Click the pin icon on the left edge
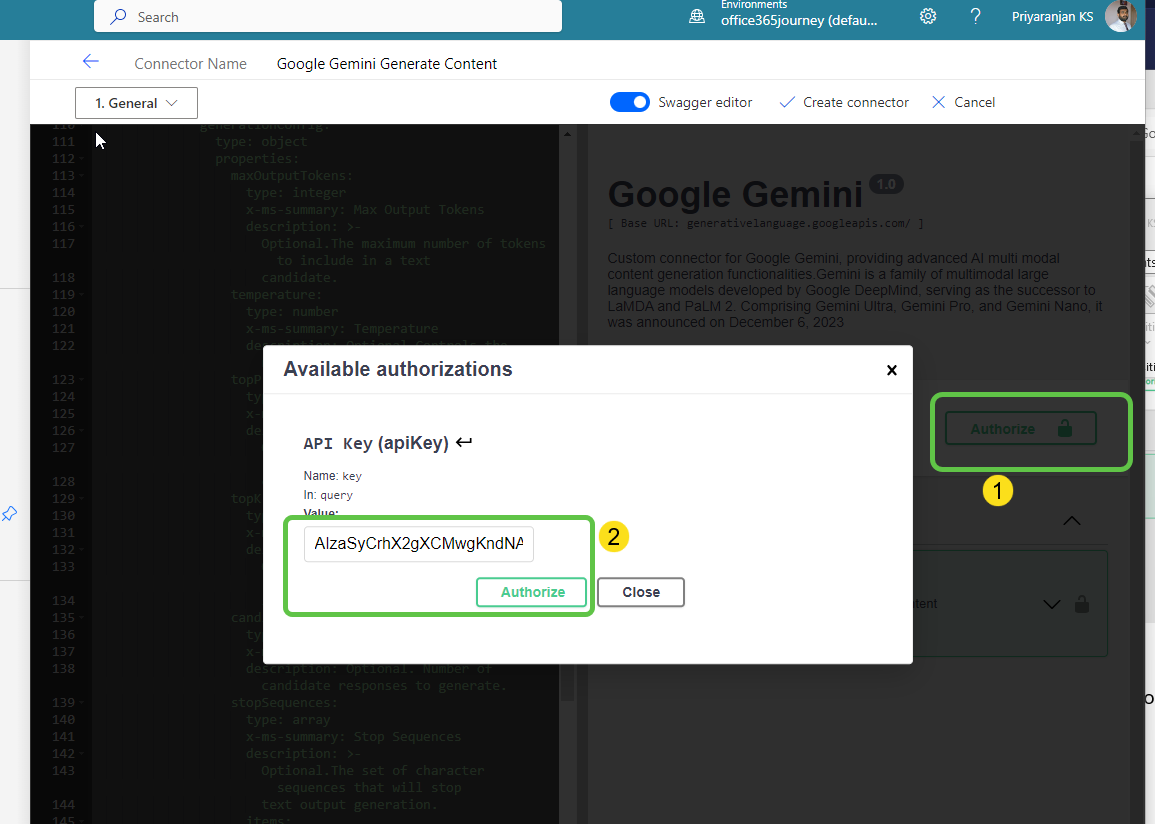Viewport: 1155px width, 824px height. (10, 513)
